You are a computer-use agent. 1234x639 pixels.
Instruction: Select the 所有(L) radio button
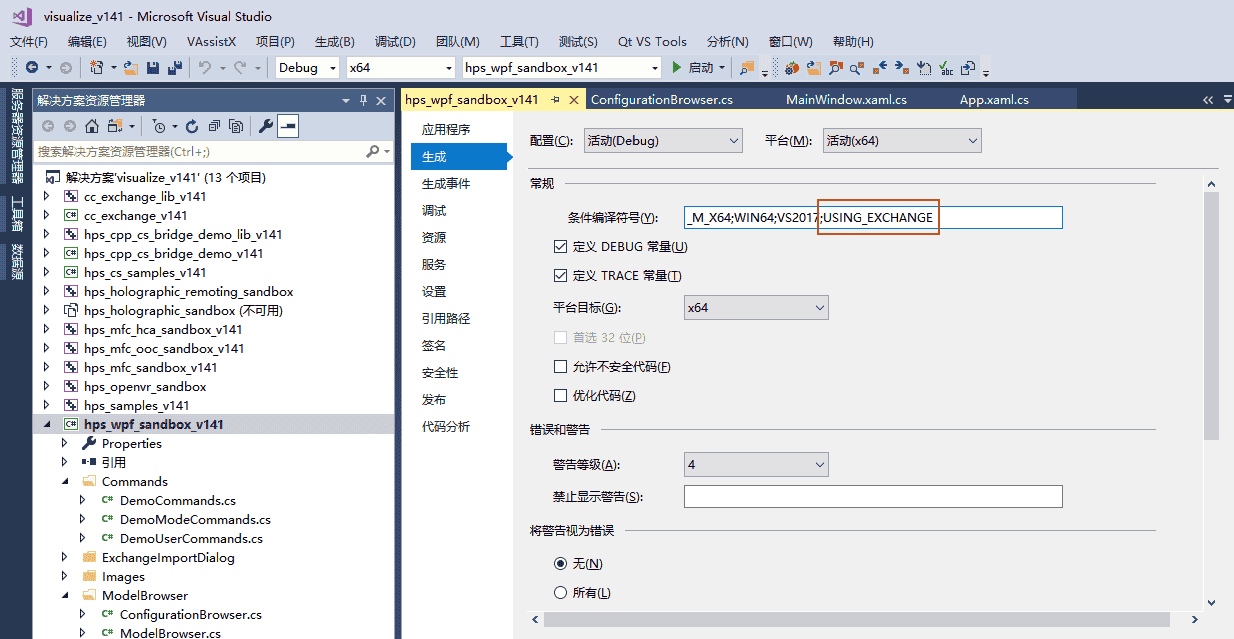(x=560, y=592)
